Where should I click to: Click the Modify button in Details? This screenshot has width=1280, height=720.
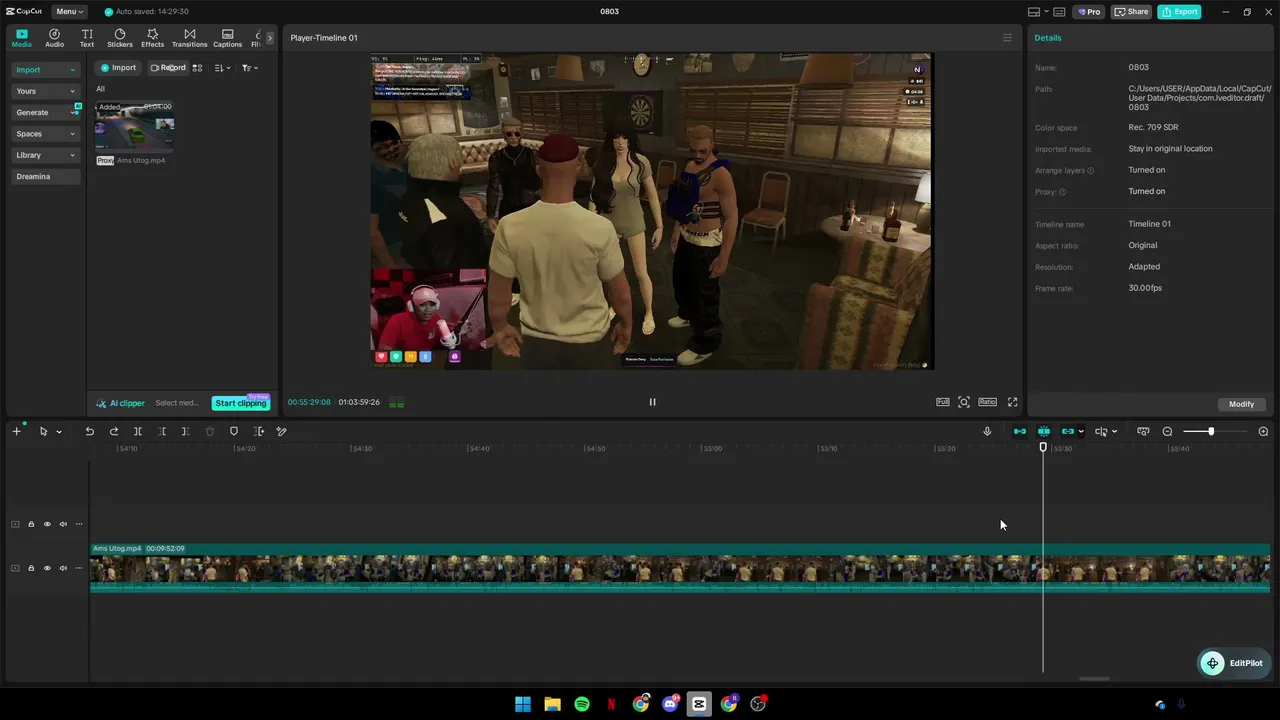tap(1242, 404)
